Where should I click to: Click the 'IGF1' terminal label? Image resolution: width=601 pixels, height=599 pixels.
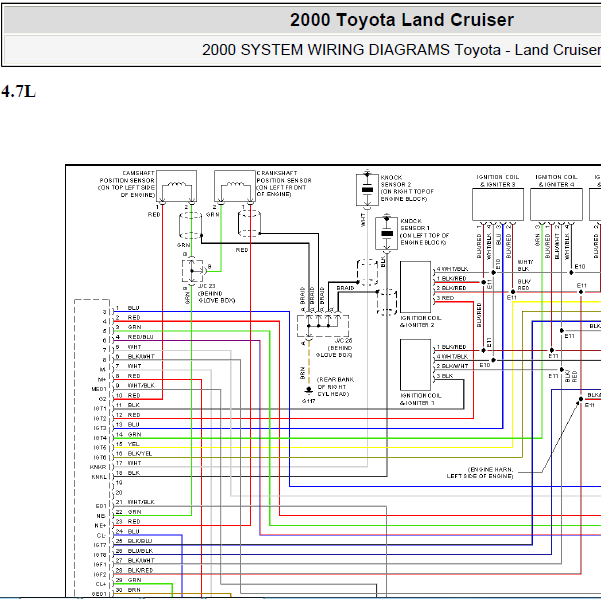pos(100,565)
